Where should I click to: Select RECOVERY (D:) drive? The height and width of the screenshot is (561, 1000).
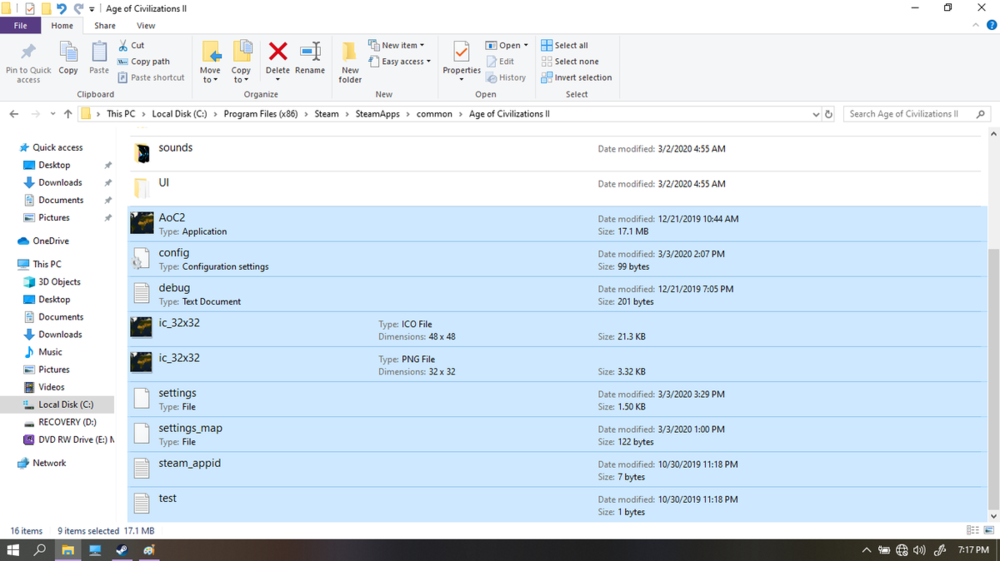[67, 422]
